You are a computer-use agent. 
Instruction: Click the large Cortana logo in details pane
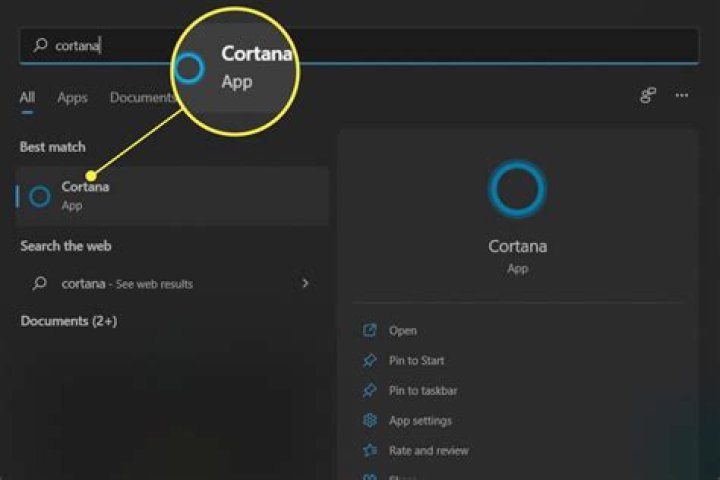coord(518,189)
